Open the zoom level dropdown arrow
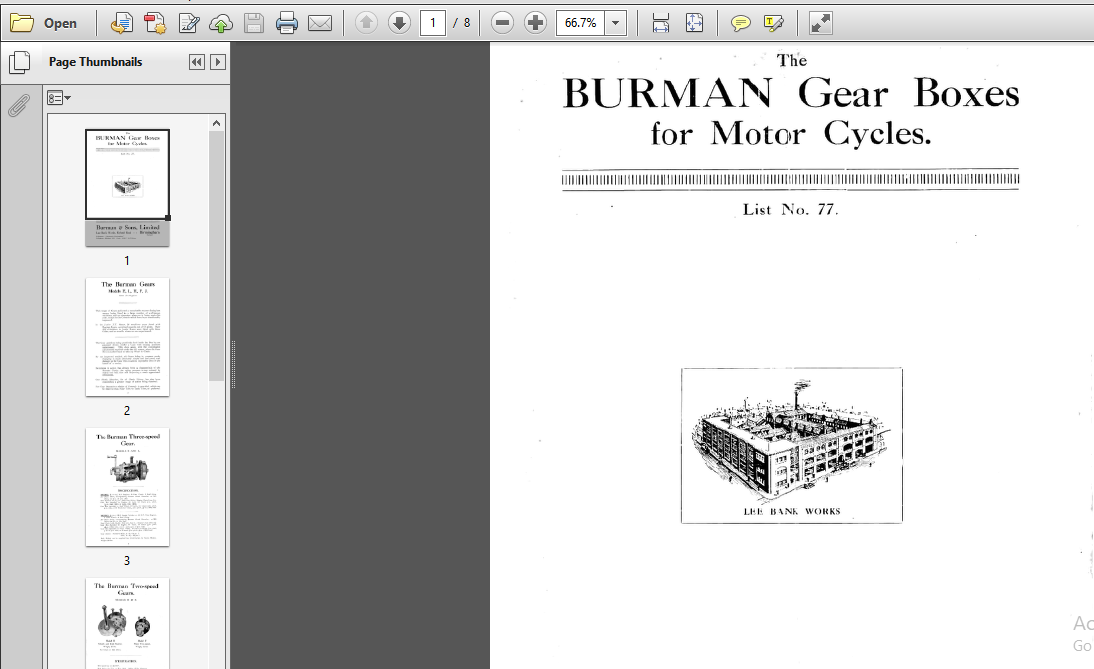The image size is (1094, 669). click(615, 23)
